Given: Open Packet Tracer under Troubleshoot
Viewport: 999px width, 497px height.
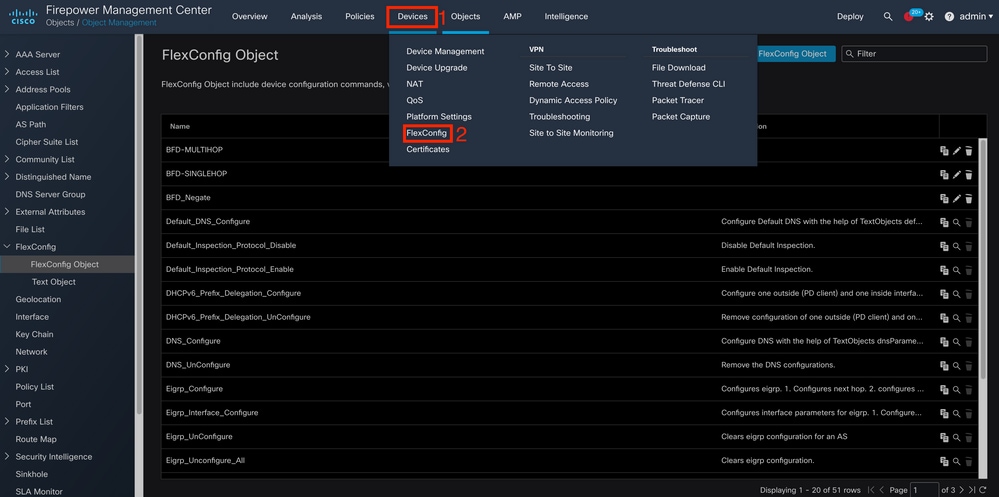Looking at the screenshot, I should pyautogui.click(x=678, y=100).
